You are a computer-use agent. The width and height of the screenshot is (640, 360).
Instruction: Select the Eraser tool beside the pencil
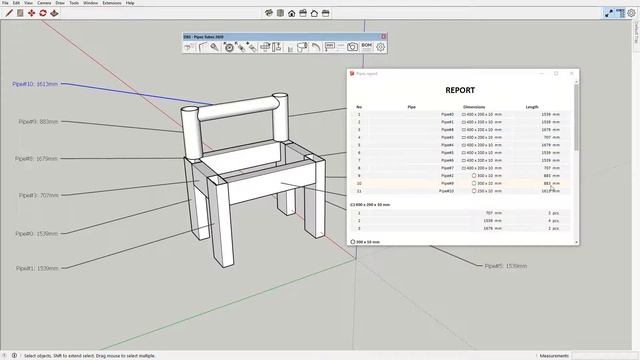pyautogui.click(x=20, y=13)
